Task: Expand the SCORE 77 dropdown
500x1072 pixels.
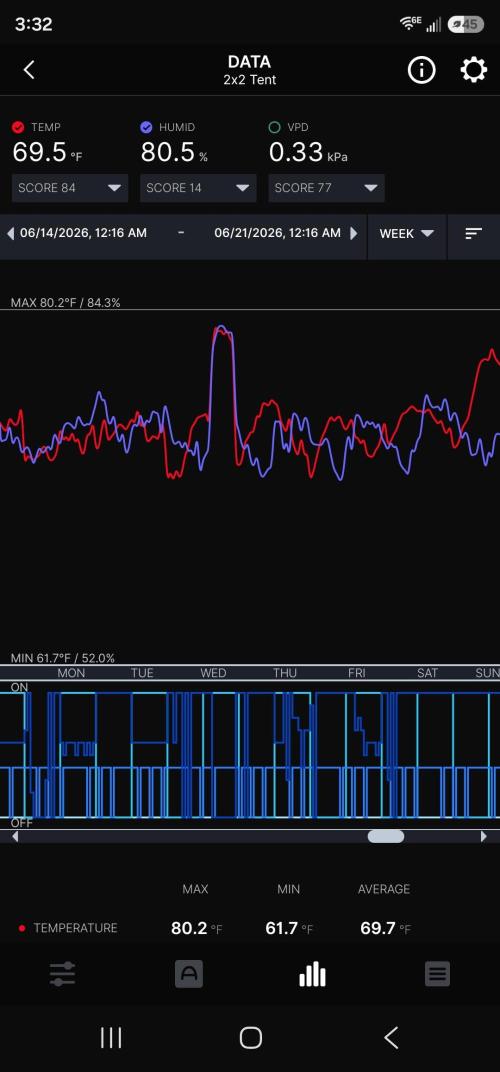Action: click(326, 188)
